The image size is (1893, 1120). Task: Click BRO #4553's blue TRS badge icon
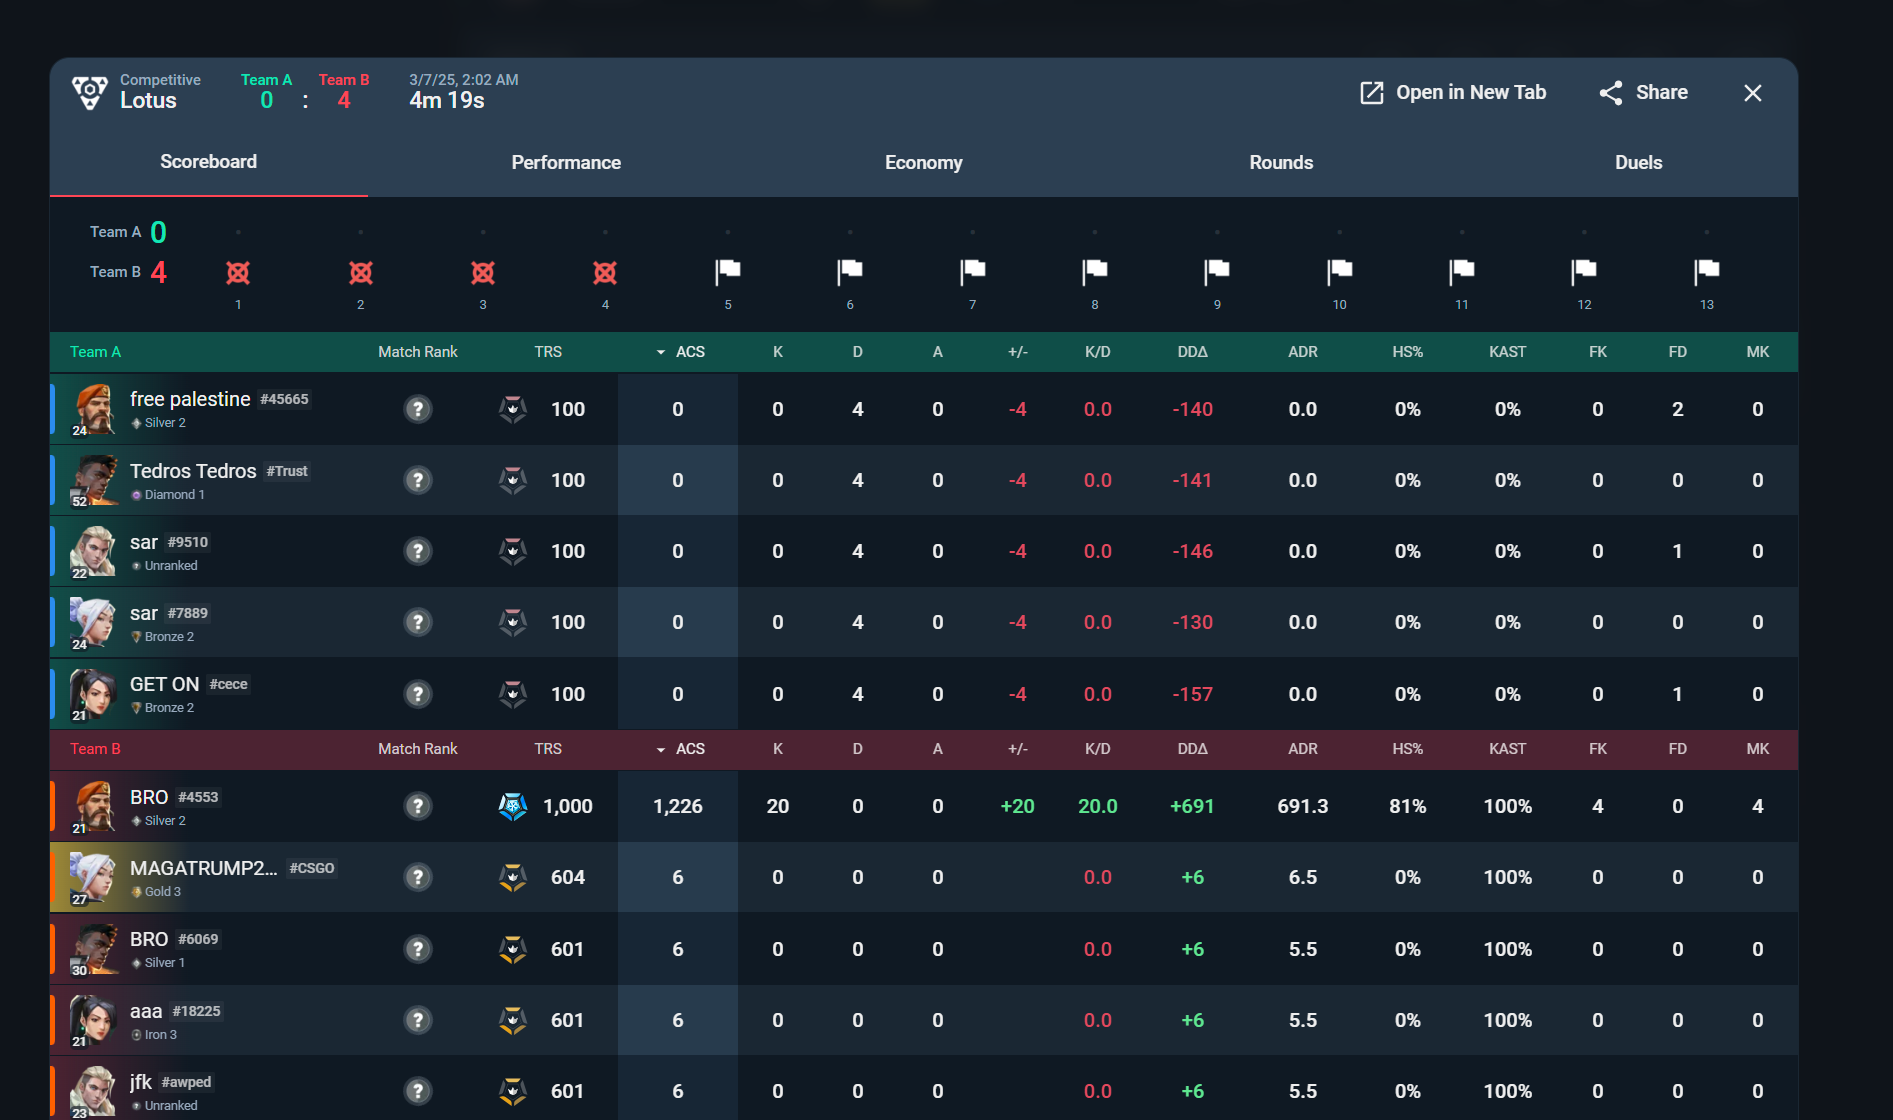[x=513, y=806]
